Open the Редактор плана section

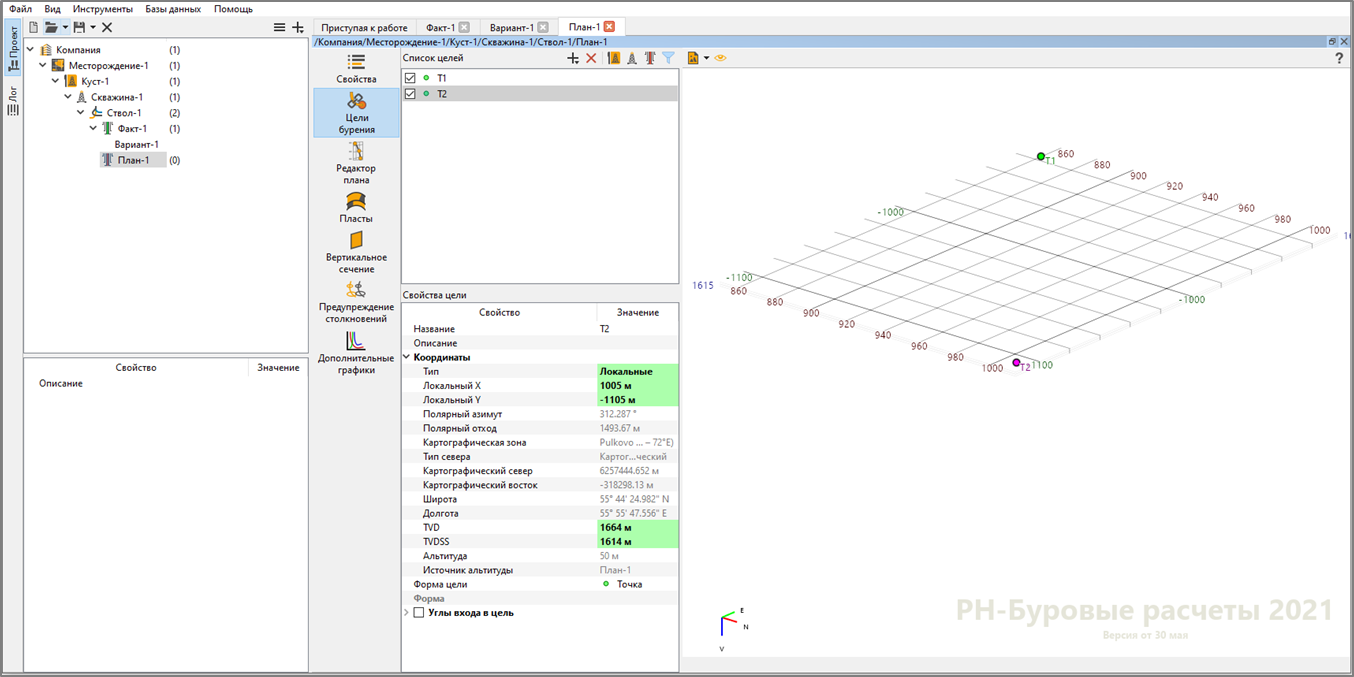coord(356,163)
